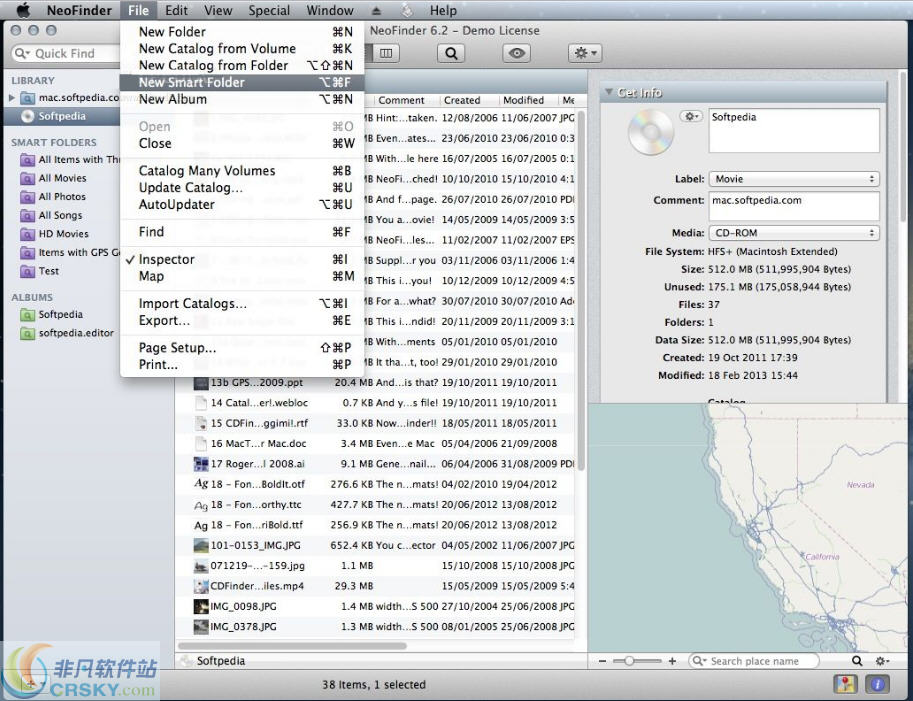
Task: Open the NeoFinder application menu
Action: (79, 10)
